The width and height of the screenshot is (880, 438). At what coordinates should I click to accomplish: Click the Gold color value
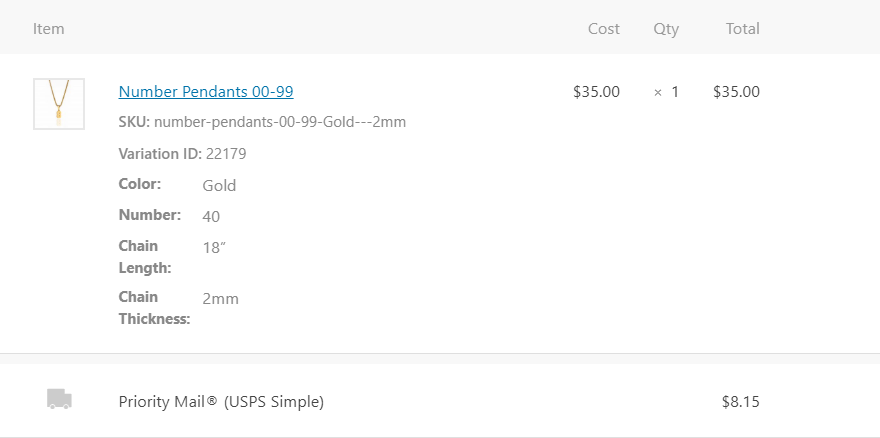click(x=219, y=186)
